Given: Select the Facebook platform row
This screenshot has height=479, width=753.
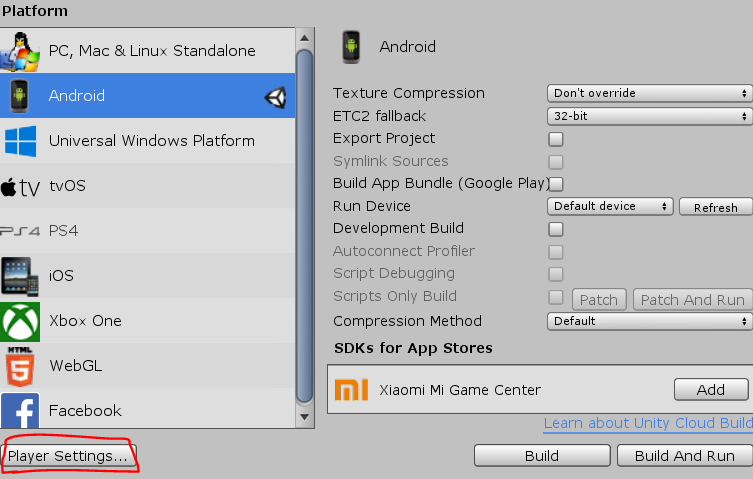Looking at the screenshot, I should [x=147, y=408].
